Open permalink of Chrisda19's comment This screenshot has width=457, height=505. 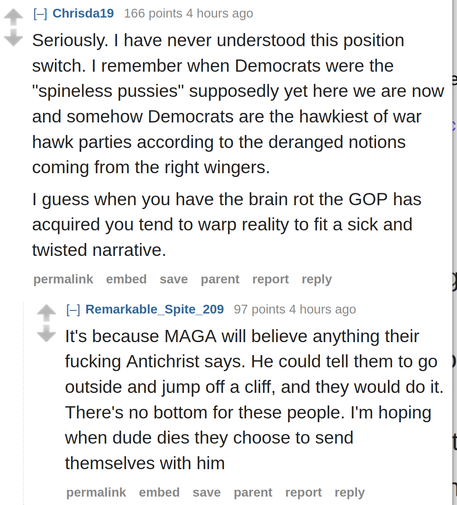pyautogui.click(x=63, y=279)
